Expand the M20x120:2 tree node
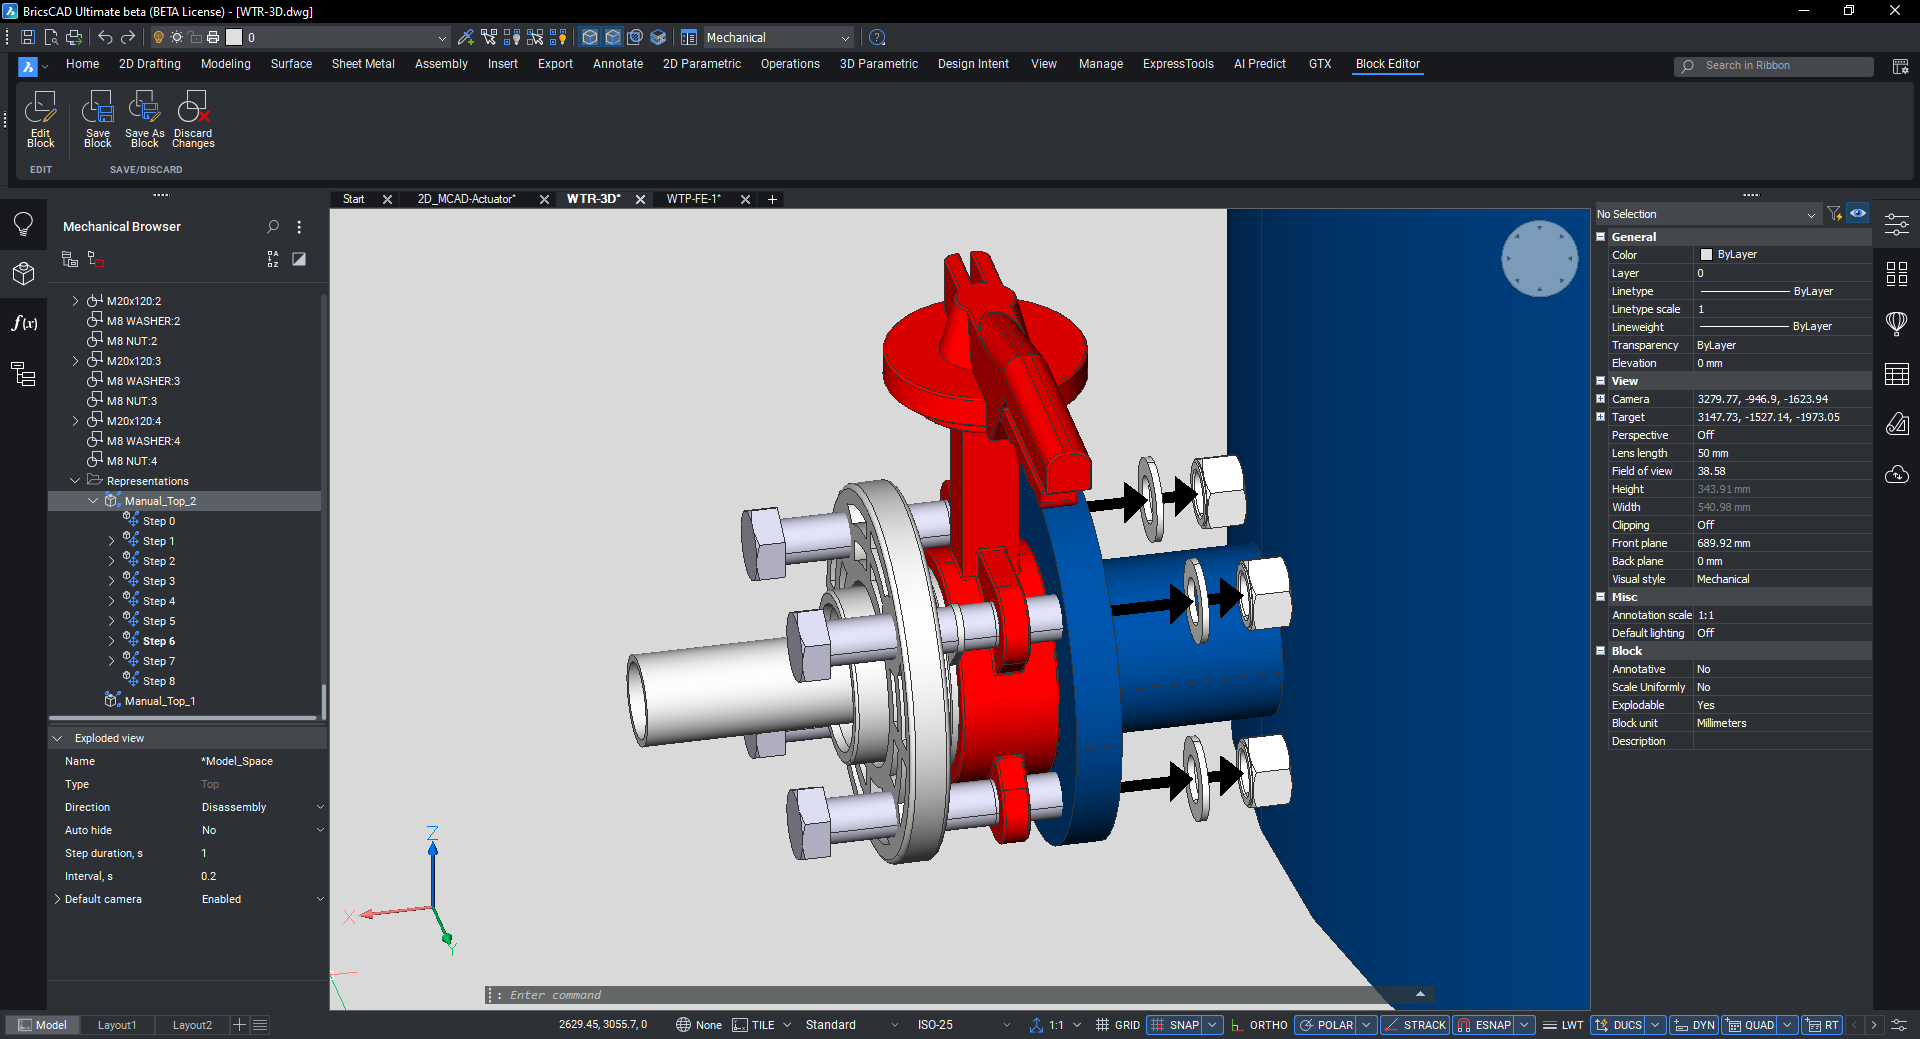This screenshot has width=1920, height=1039. tap(75, 301)
